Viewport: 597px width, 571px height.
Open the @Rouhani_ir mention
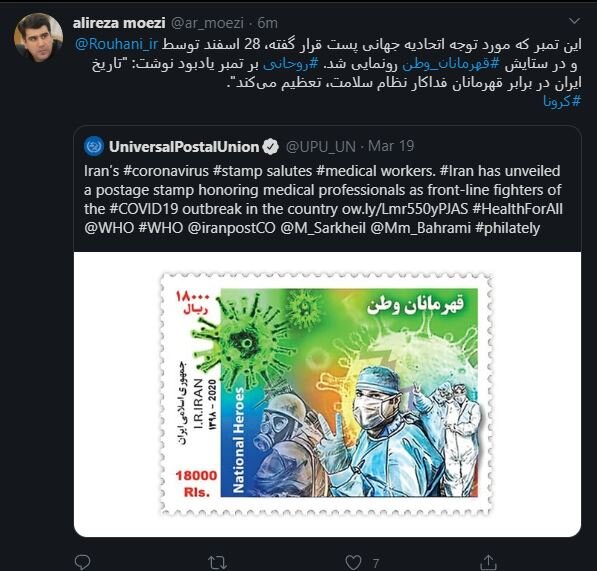(117, 44)
